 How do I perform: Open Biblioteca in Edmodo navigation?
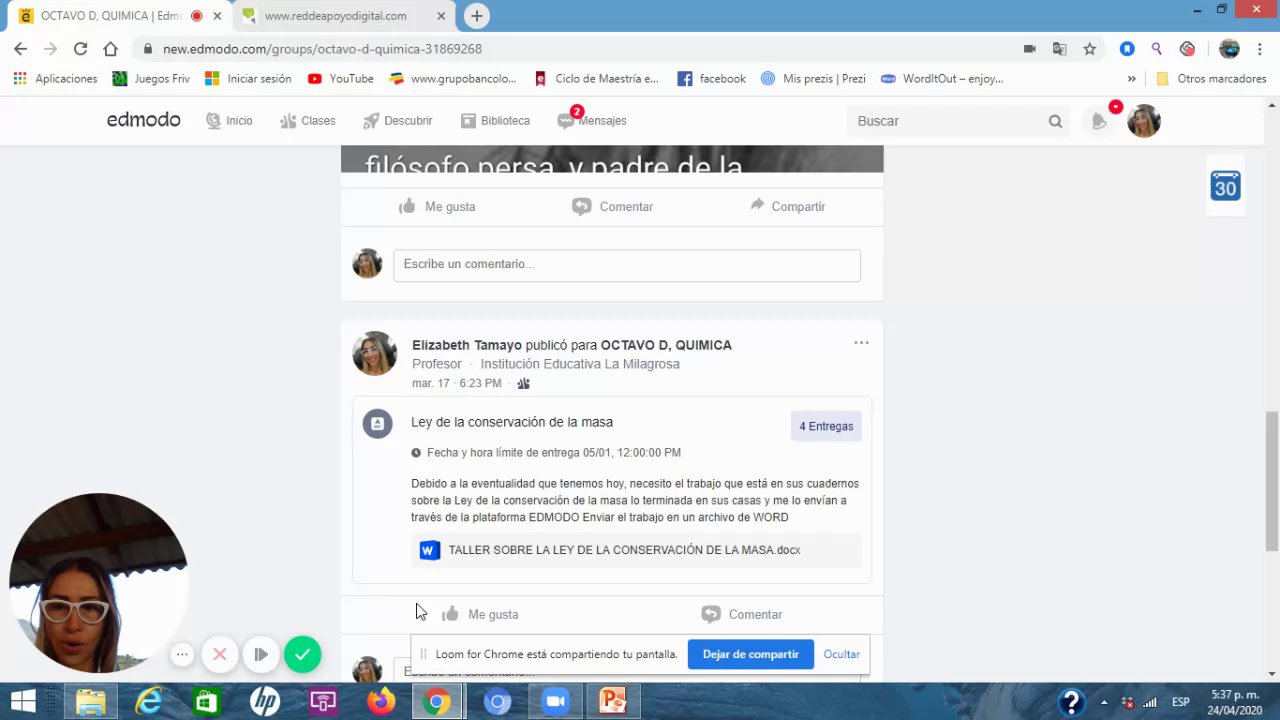pos(496,120)
